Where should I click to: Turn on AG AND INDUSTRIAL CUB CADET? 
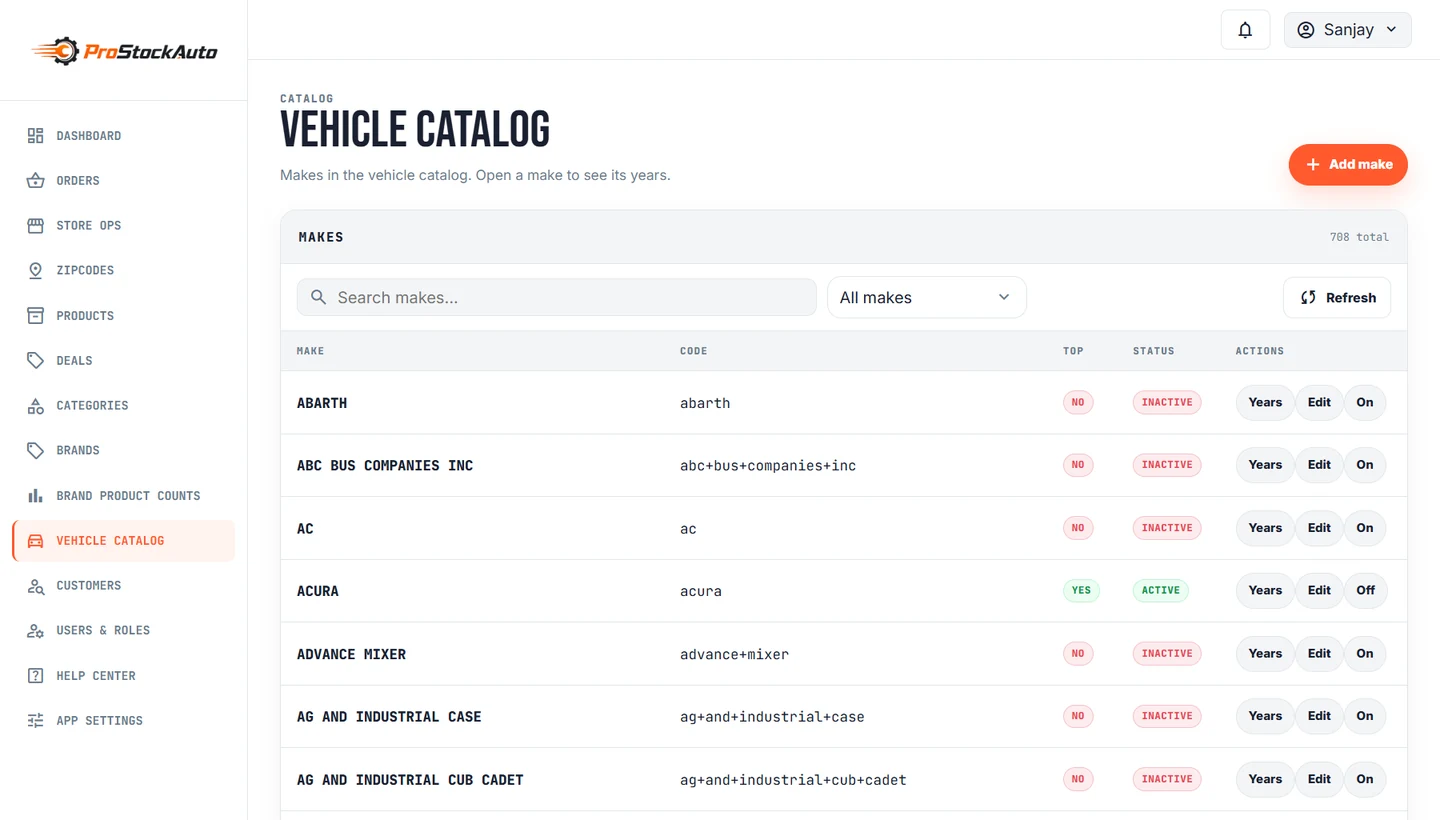click(1365, 779)
